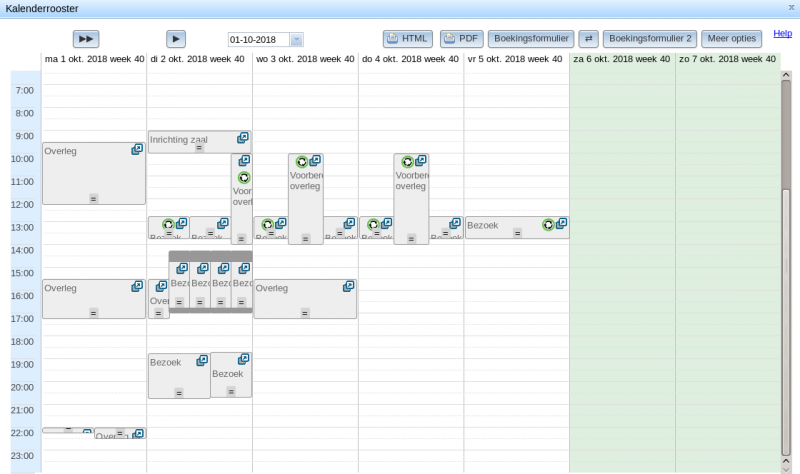Select the do 4 okt. 2018 column header
This screenshot has width=800, height=474.
click(410, 59)
